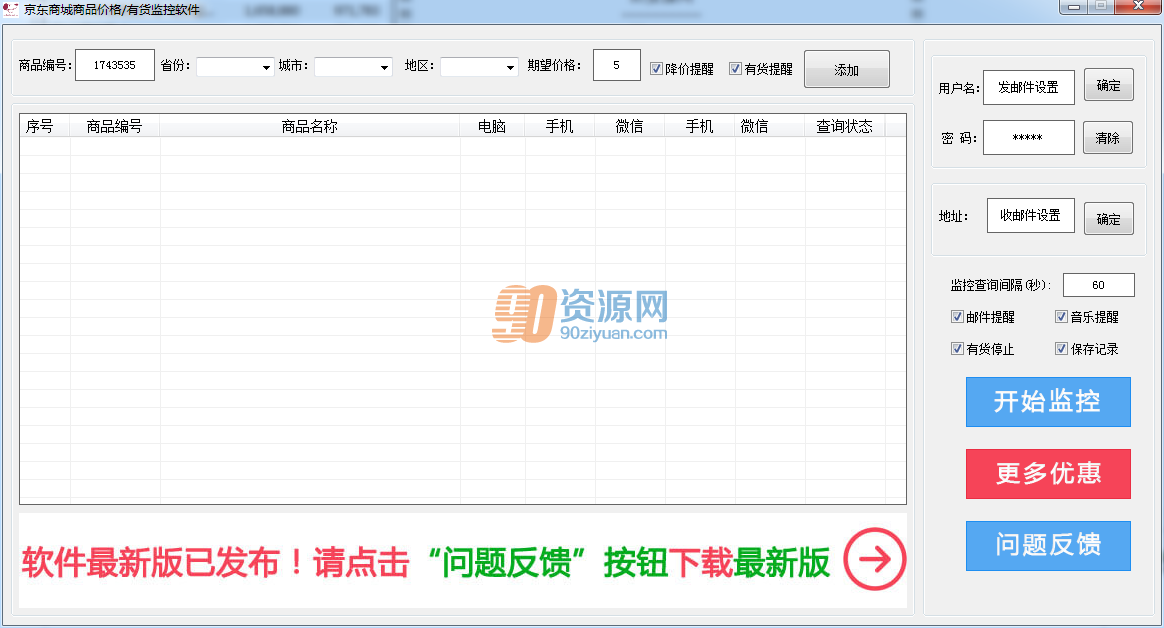Sort by 商品编号 column header
Image resolution: width=1164 pixels, height=628 pixels.
pos(114,126)
